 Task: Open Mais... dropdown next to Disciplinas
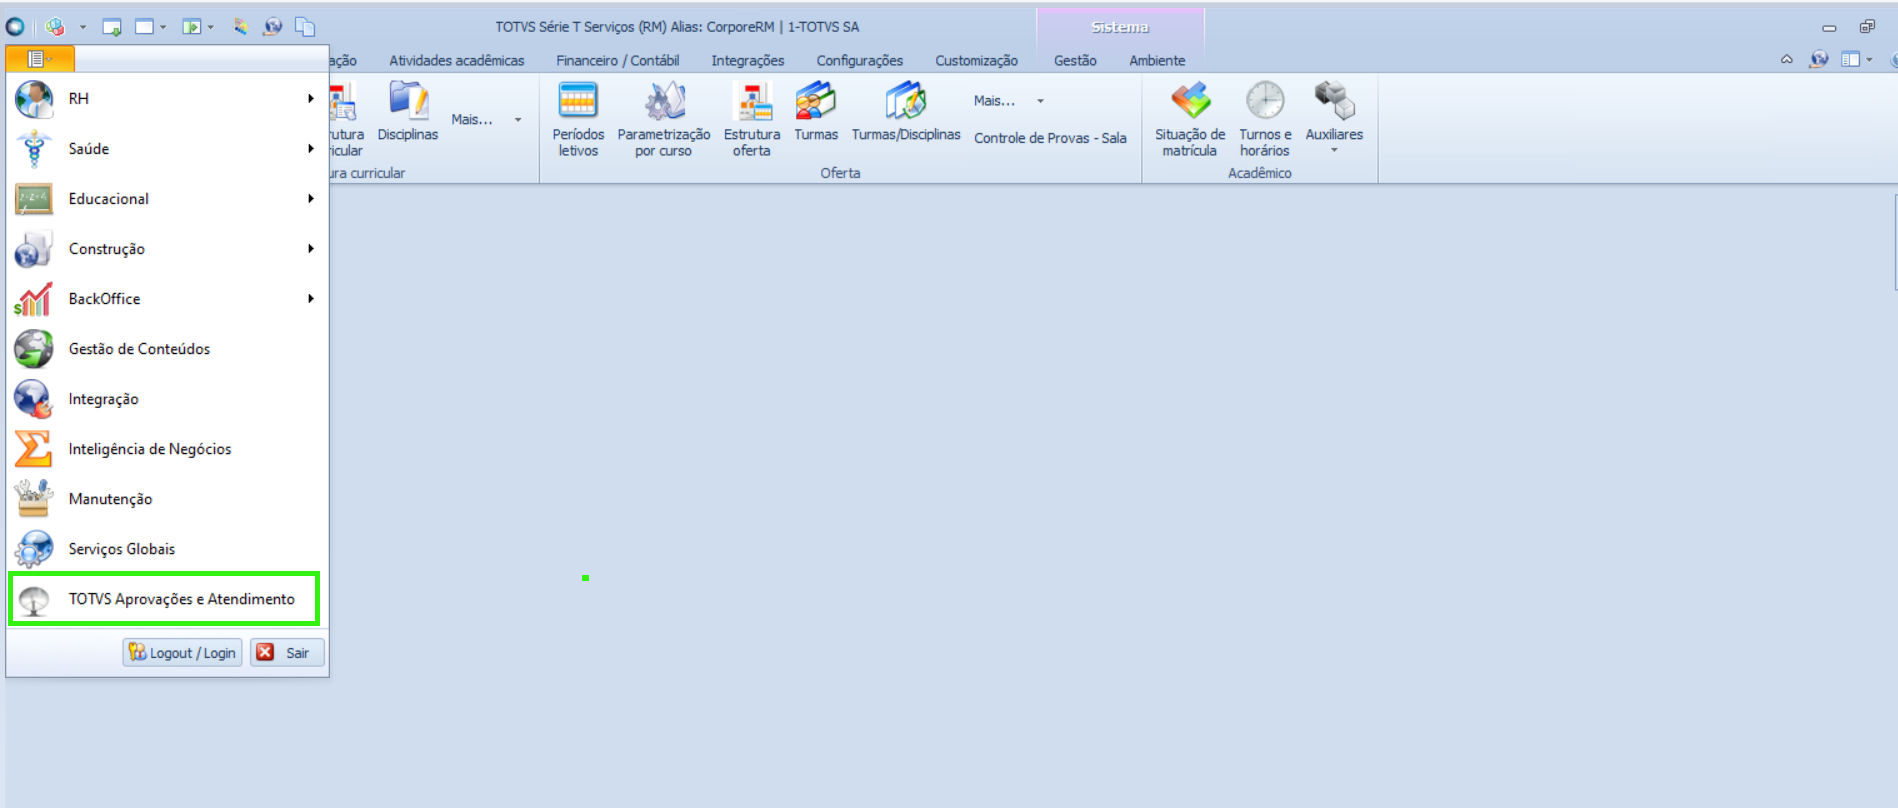pos(486,120)
